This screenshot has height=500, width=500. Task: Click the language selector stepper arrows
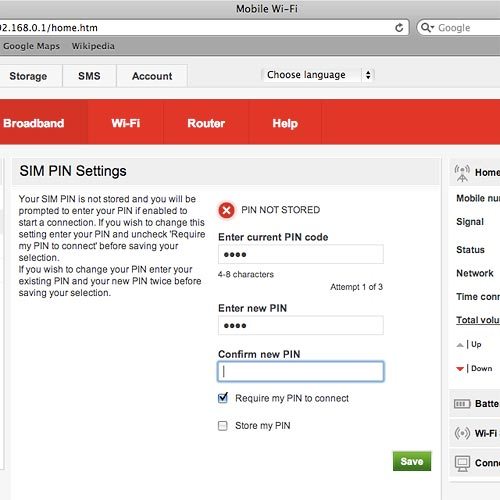click(x=368, y=75)
